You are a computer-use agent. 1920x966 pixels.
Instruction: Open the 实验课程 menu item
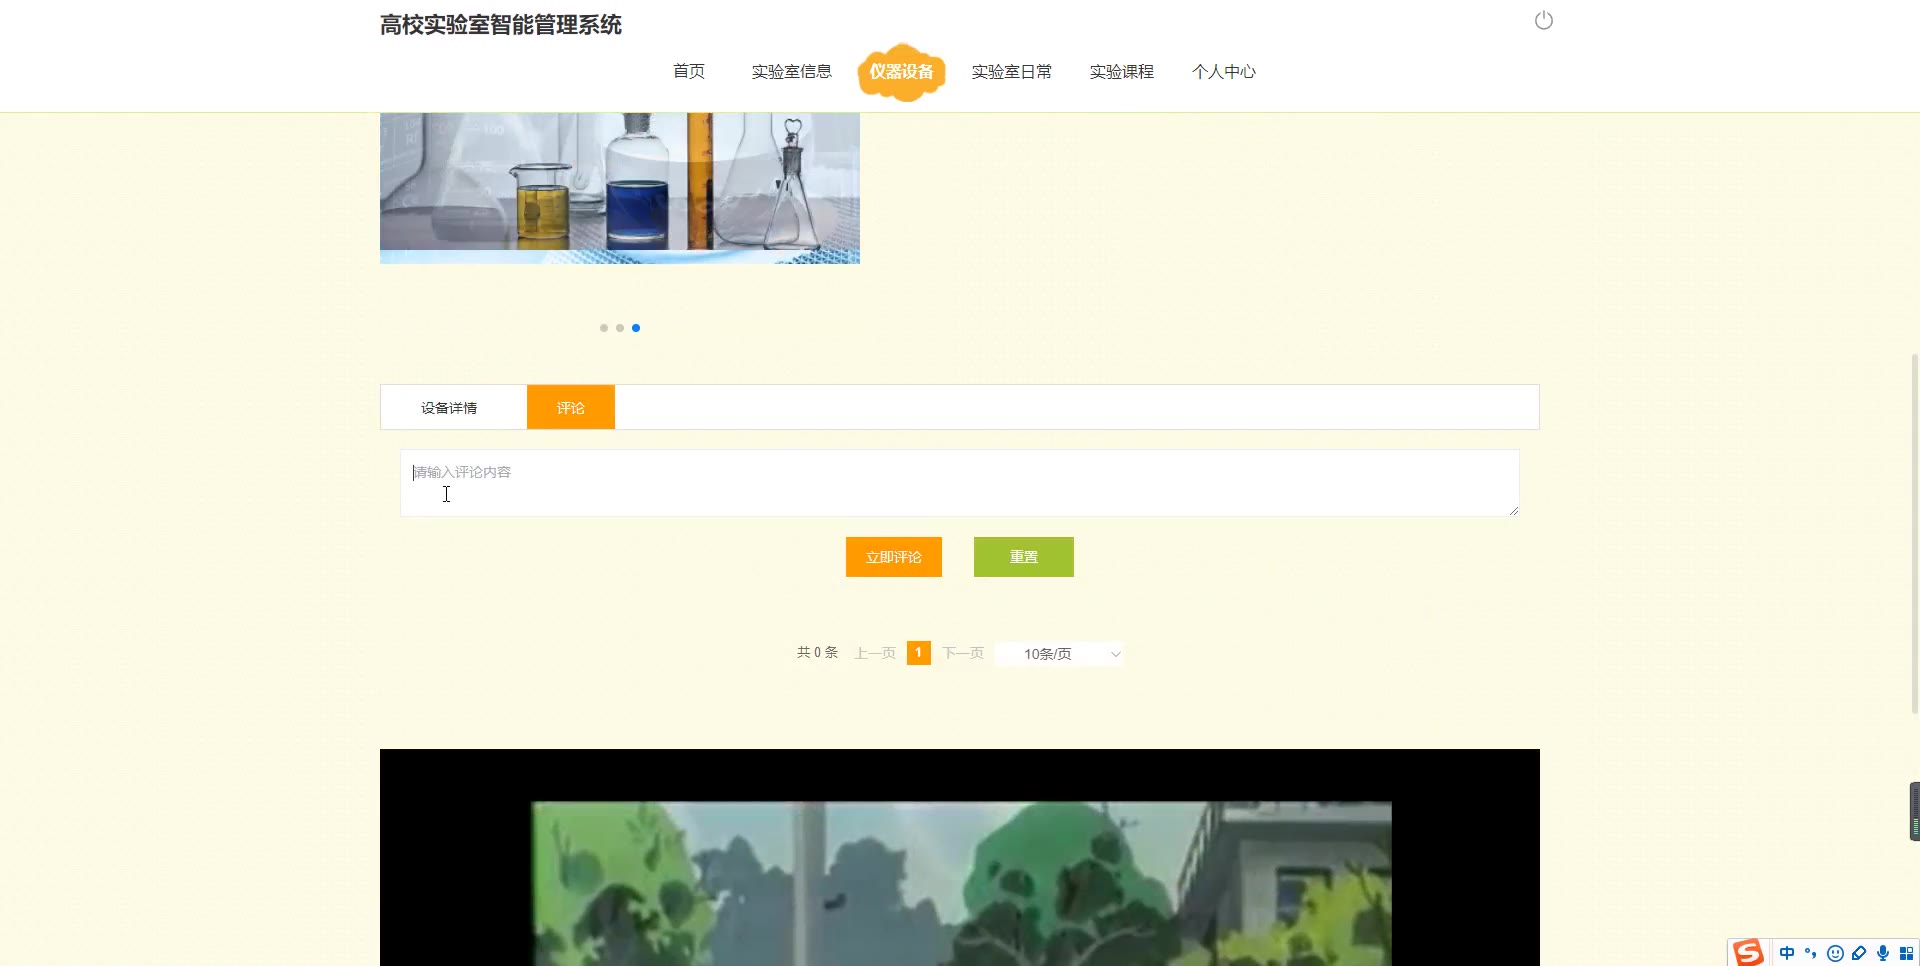(x=1122, y=72)
